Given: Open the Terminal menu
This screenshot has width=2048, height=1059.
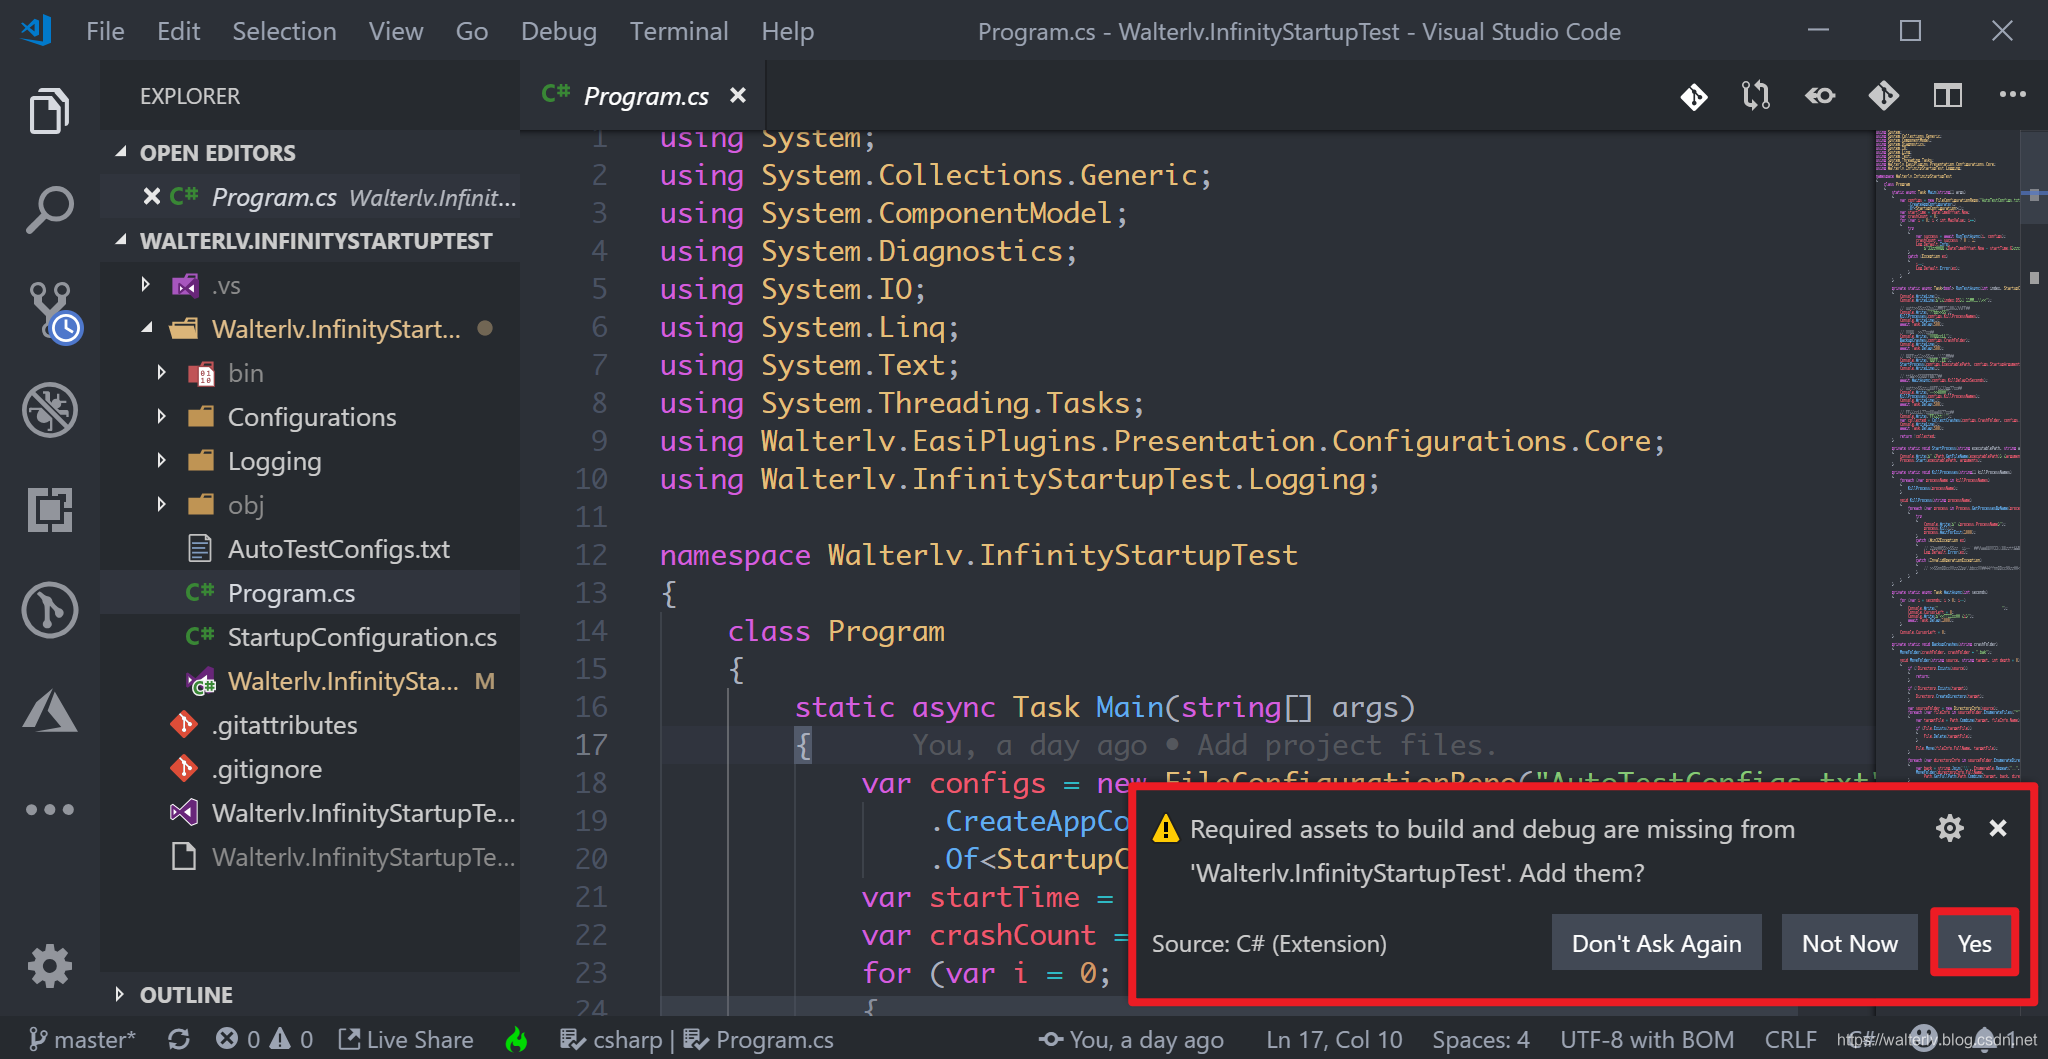Looking at the screenshot, I should tap(679, 31).
